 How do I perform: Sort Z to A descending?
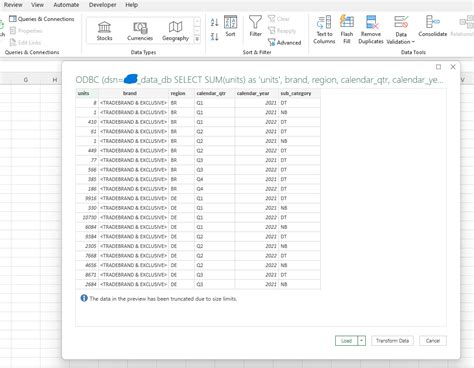pyautogui.click(x=214, y=36)
